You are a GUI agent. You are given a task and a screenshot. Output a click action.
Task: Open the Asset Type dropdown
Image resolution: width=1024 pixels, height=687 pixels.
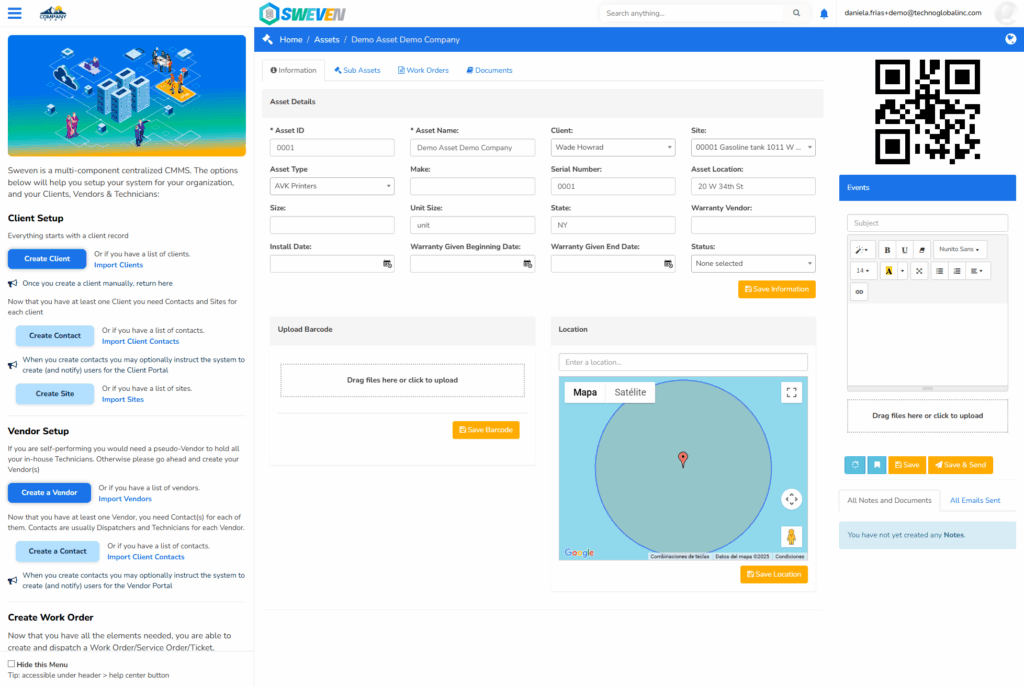(332, 186)
